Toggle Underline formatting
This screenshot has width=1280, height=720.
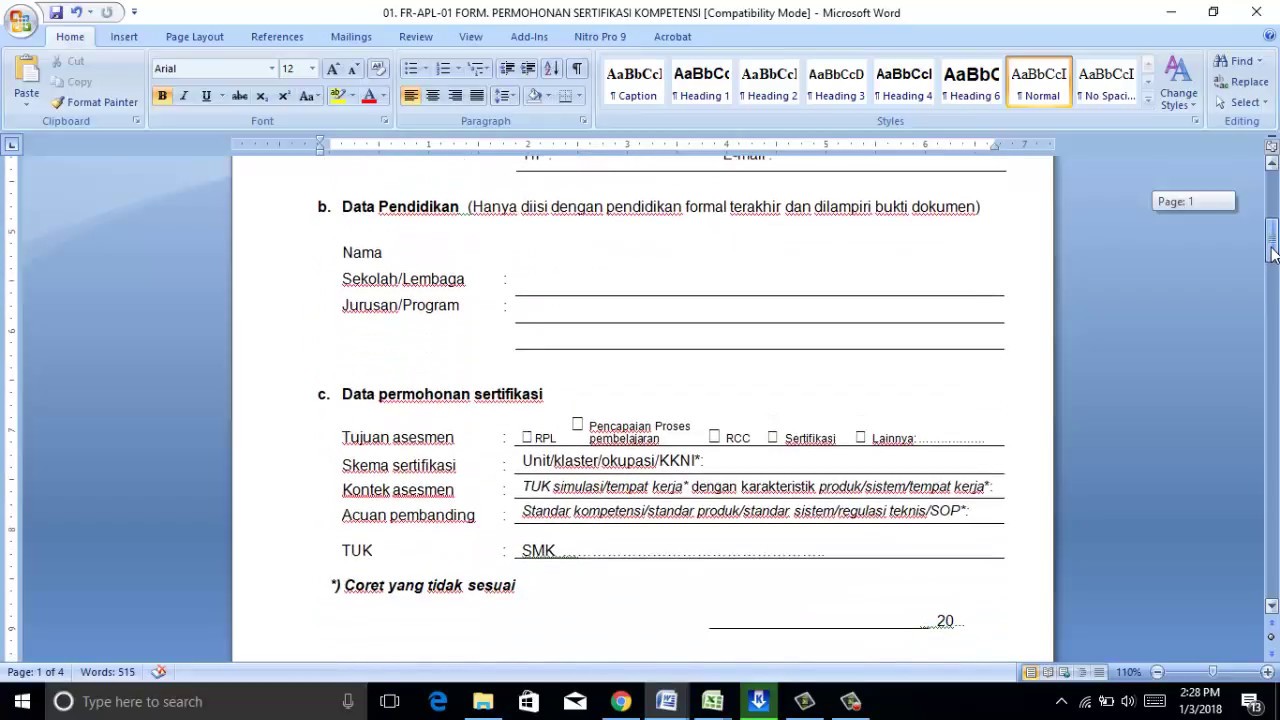pyautogui.click(x=206, y=96)
